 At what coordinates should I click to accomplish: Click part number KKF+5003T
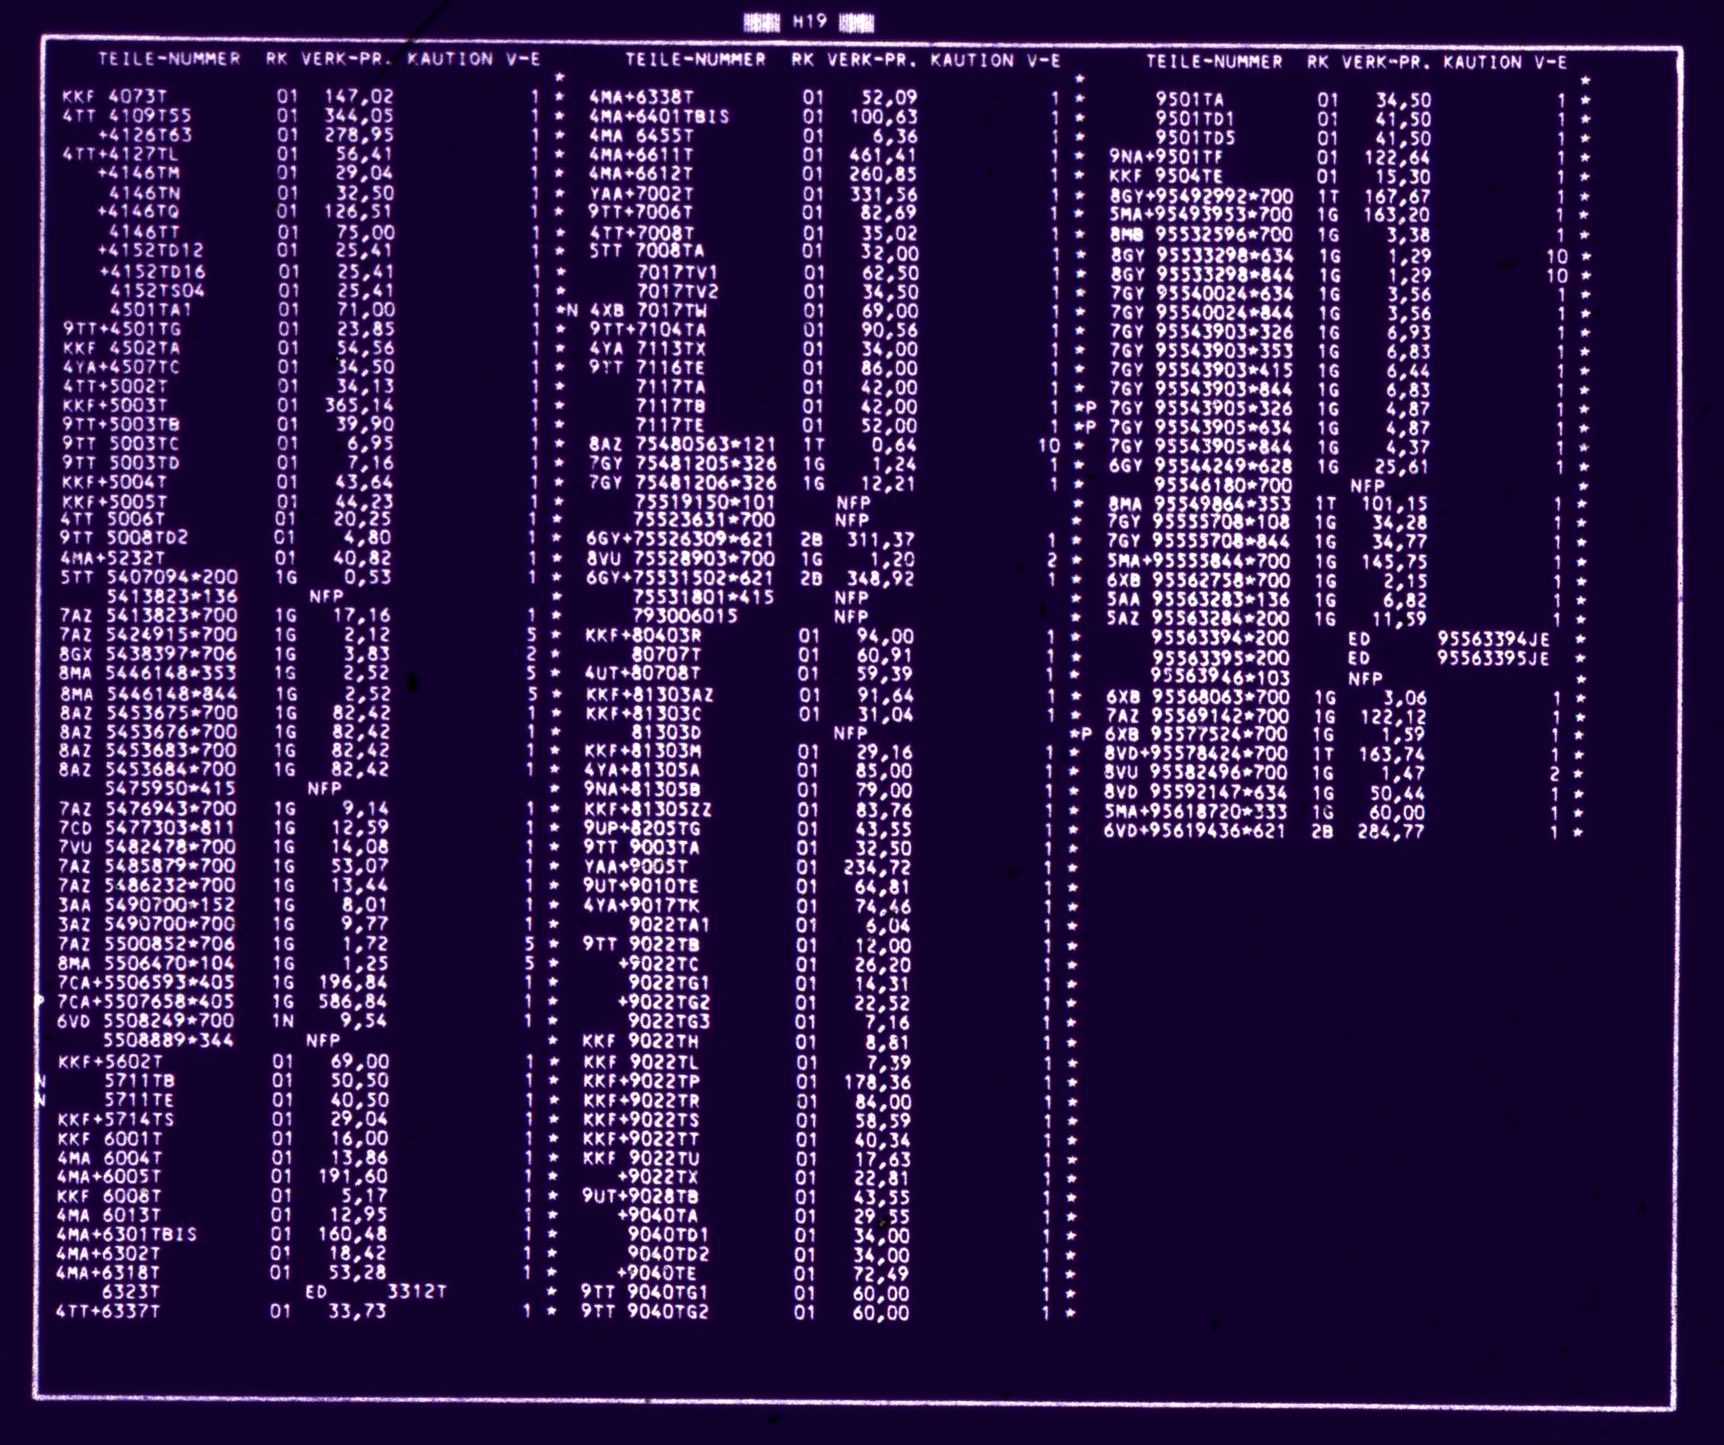115,406
